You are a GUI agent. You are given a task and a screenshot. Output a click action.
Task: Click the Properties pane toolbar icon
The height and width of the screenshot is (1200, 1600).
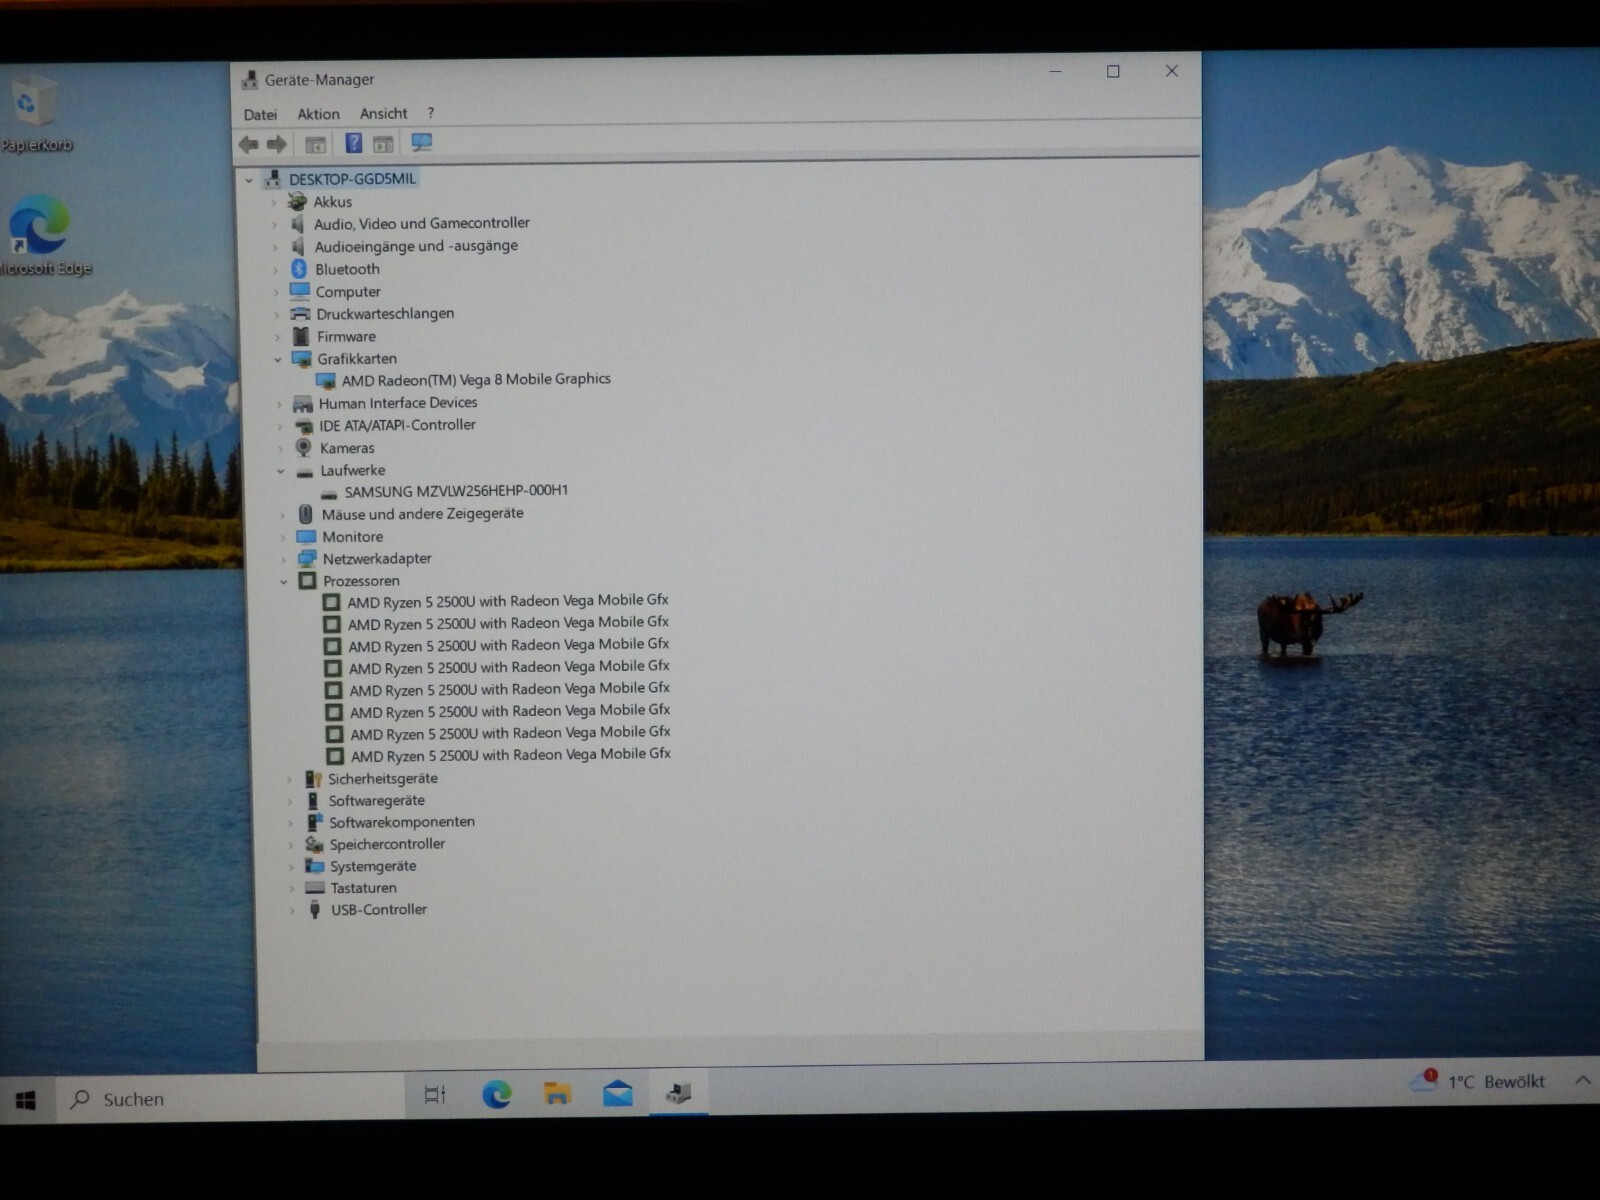click(x=383, y=144)
